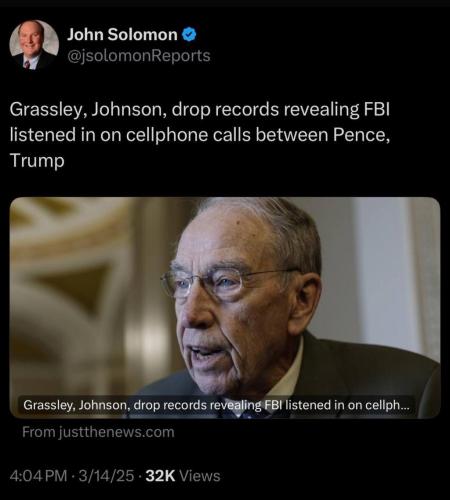The width and height of the screenshot is (450, 500).
Task: View the 32K view count
Action: click(160, 476)
